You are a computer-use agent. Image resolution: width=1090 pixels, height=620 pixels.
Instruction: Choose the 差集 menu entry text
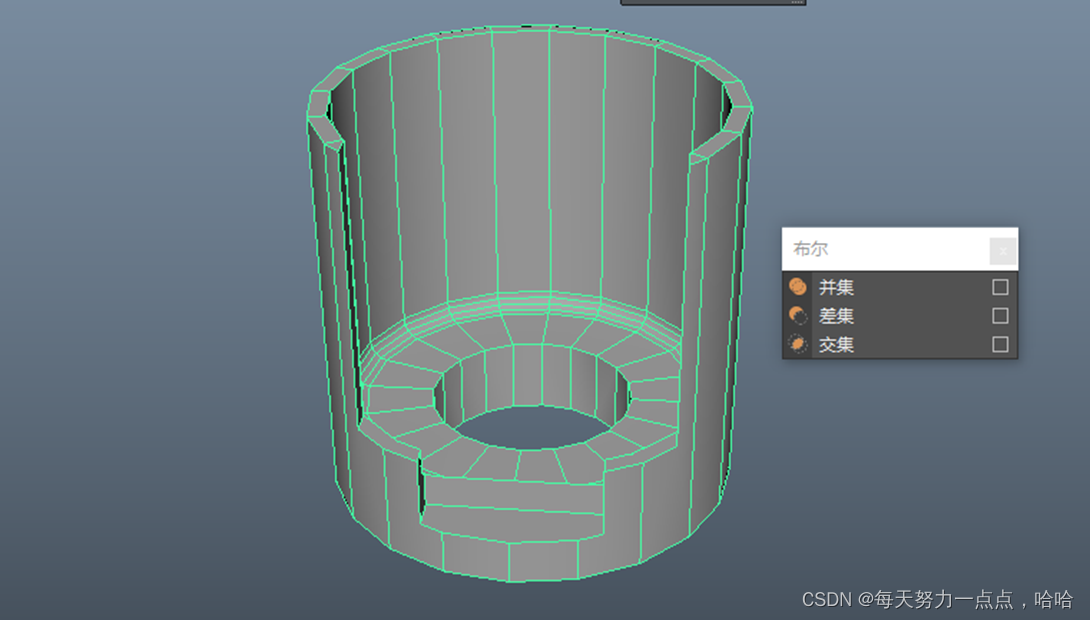click(x=836, y=316)
